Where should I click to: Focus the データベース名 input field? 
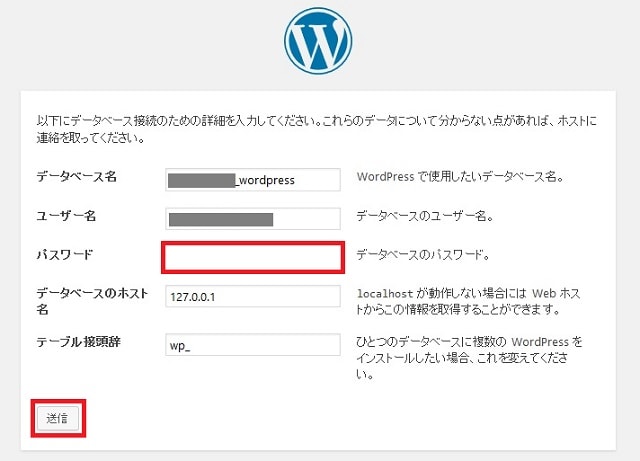253,180
